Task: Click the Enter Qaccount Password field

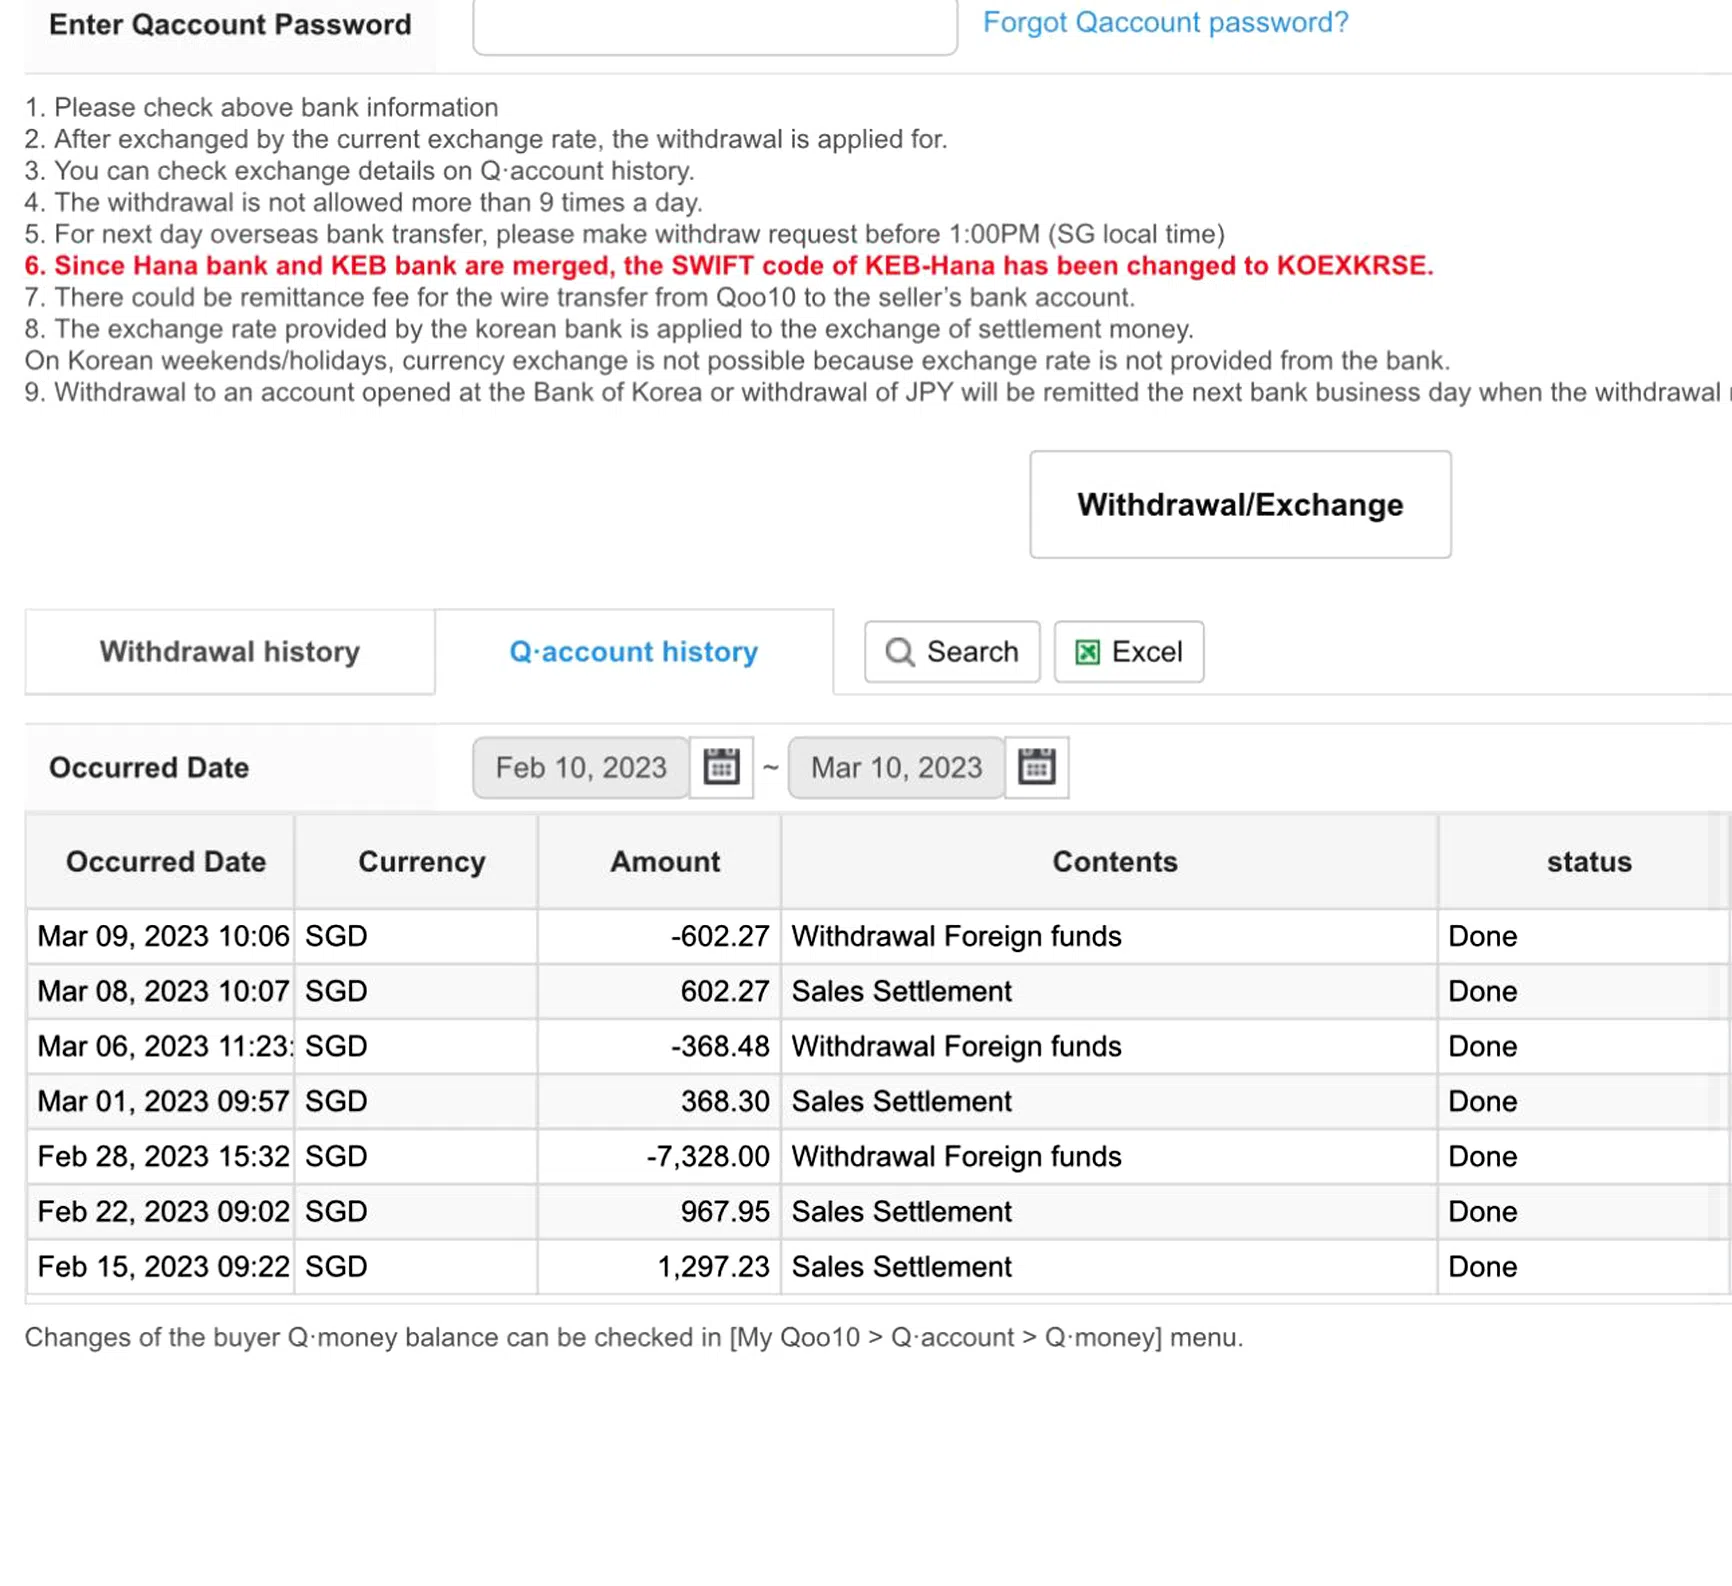Action: [714, 26]
